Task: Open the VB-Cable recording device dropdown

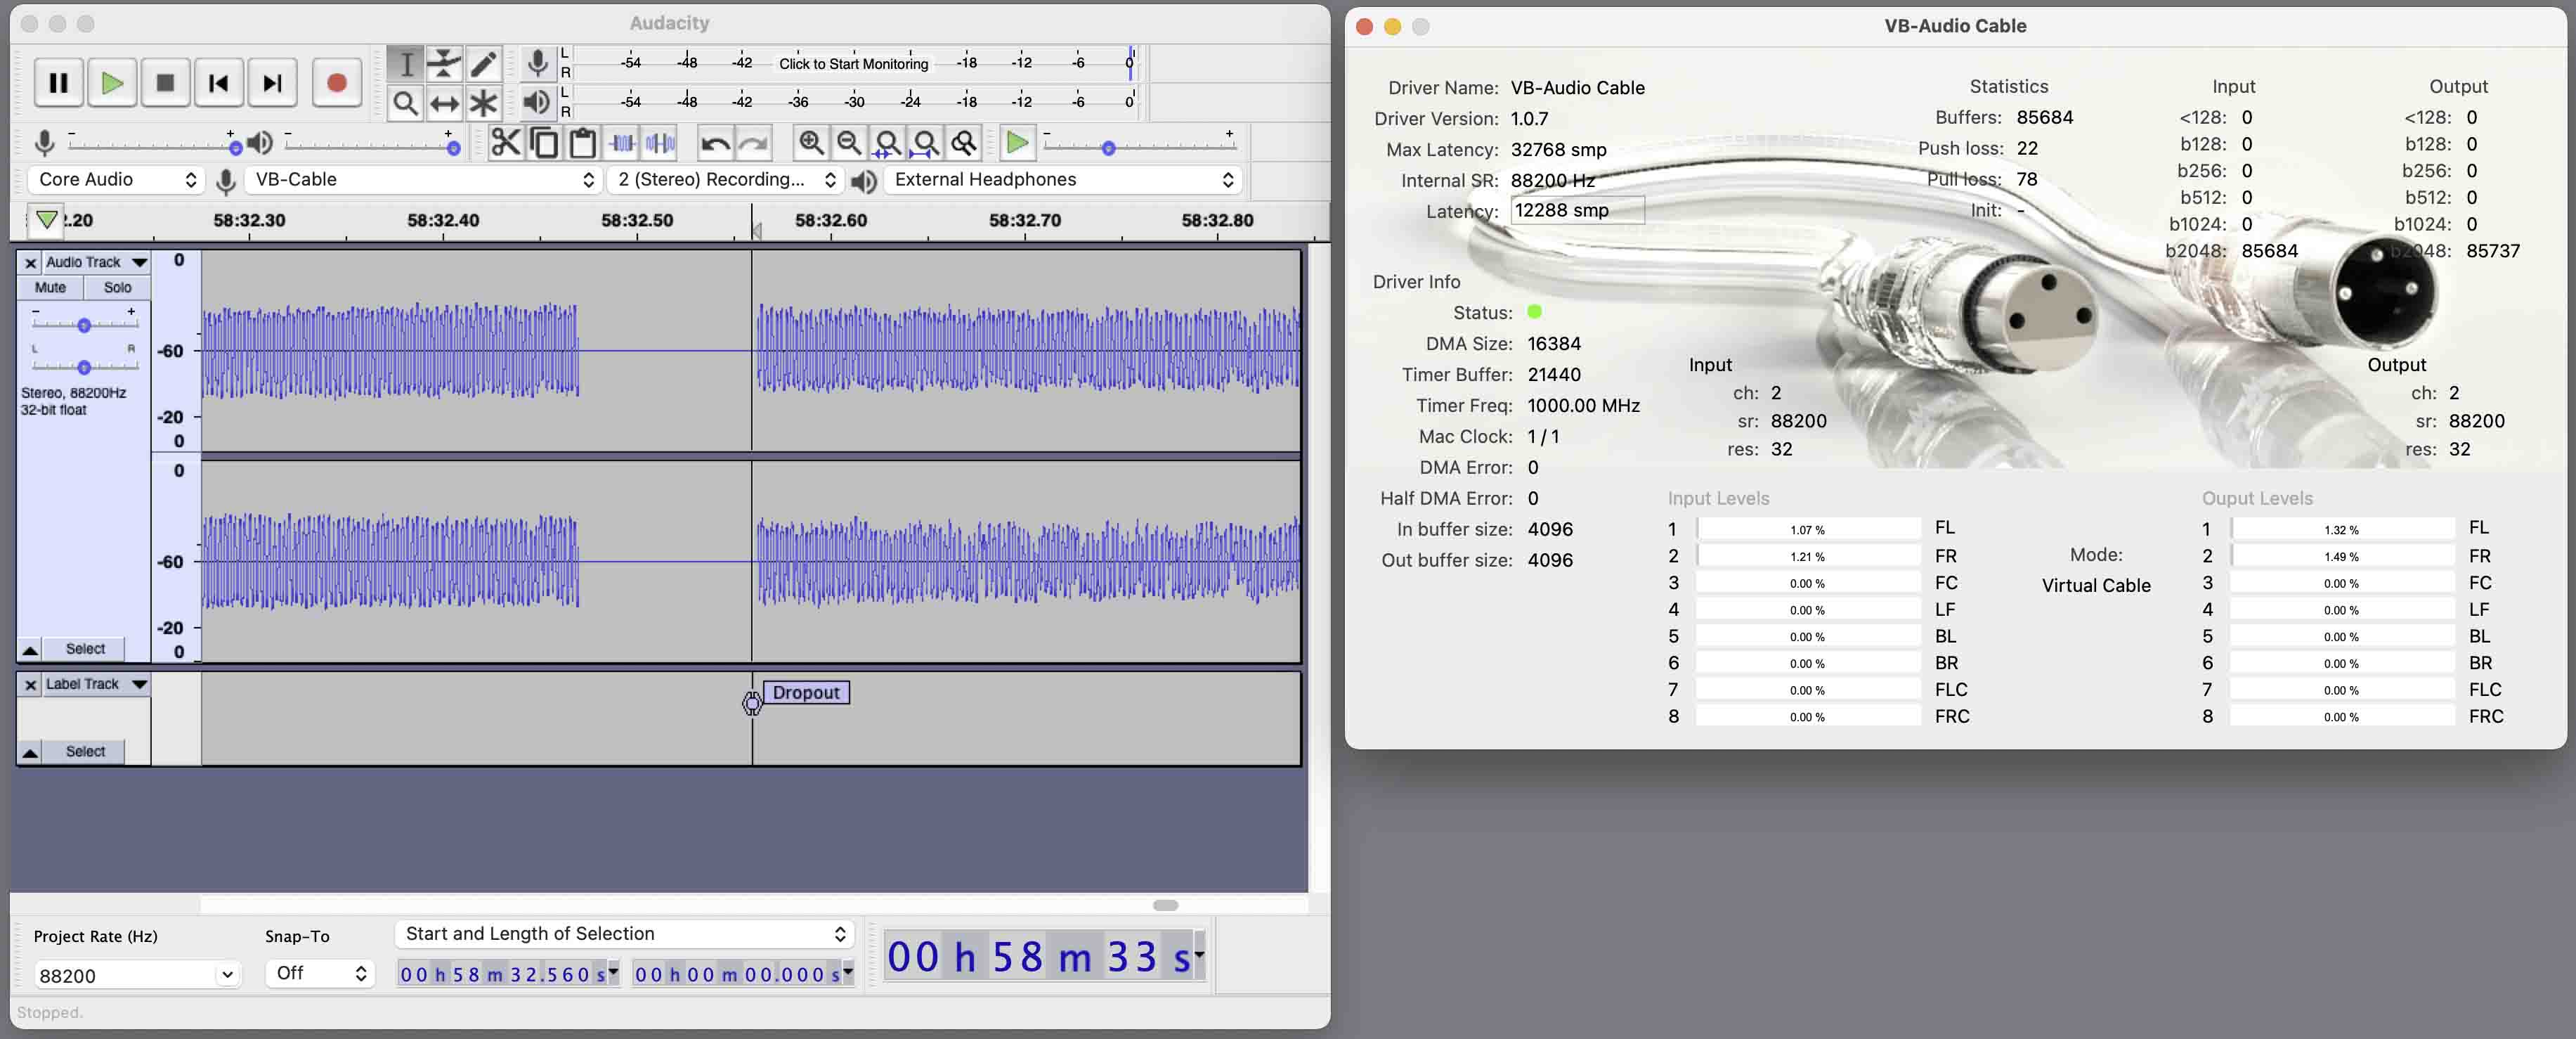Action: (x=422, y=180)
